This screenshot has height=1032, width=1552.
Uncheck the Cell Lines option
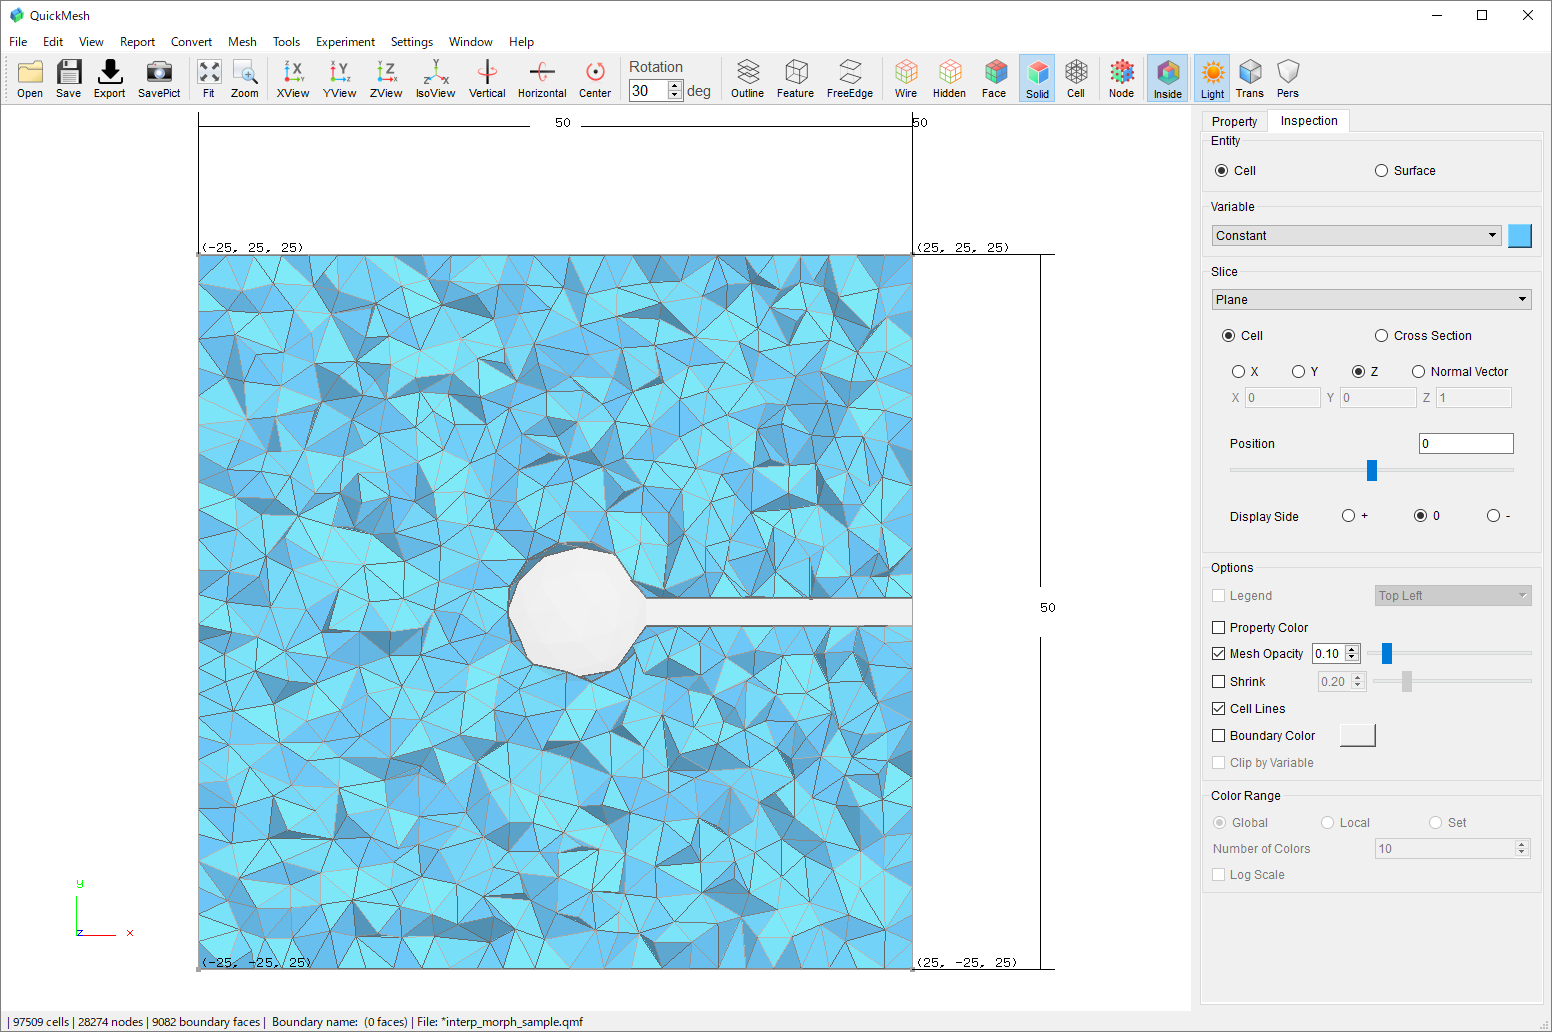(1218, 708)
